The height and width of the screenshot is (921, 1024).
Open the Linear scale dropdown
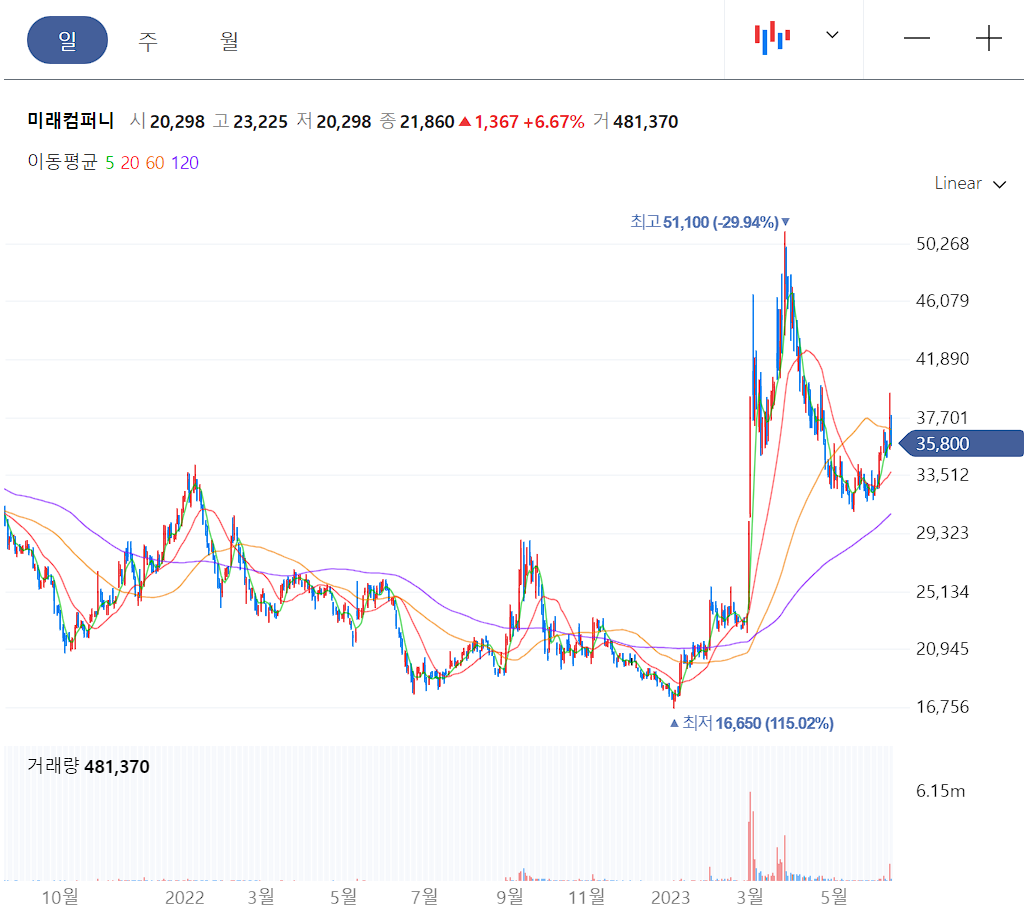coord(969,183)
